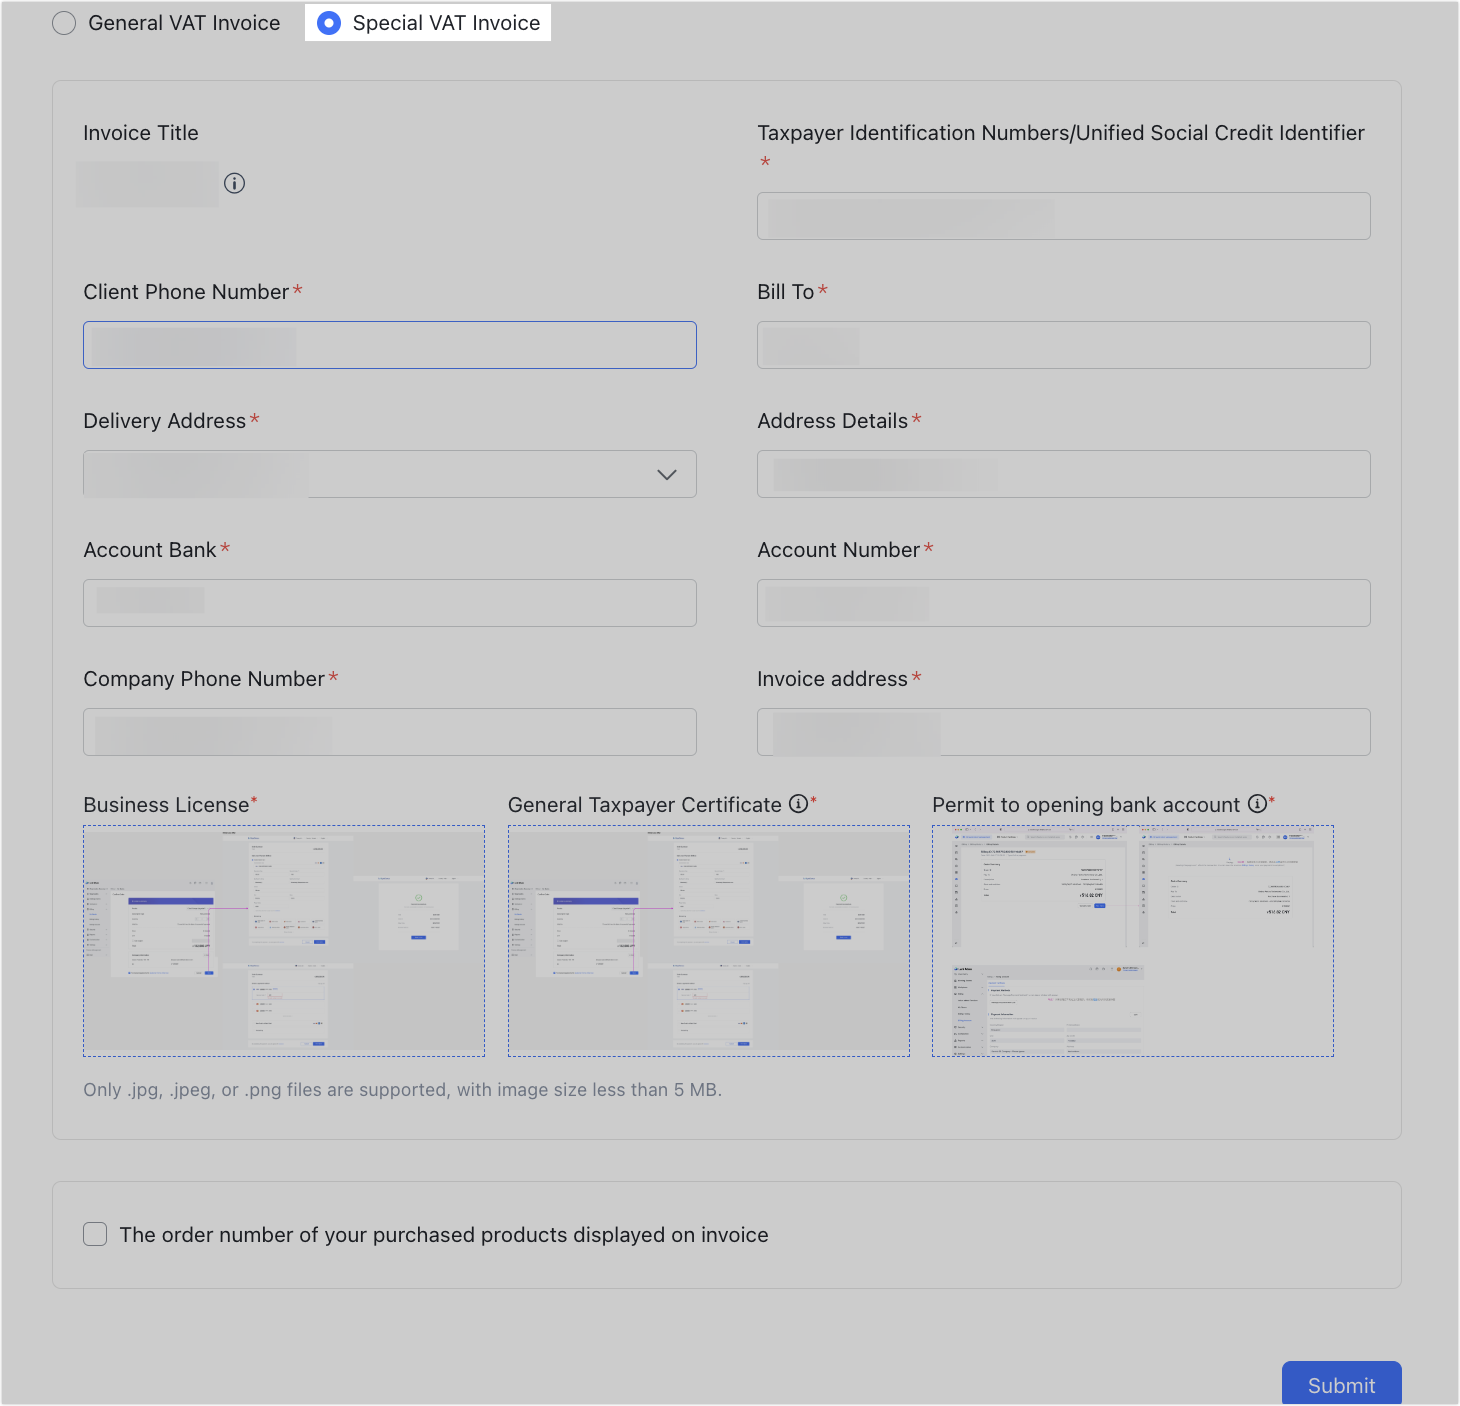Image resolution: width=1460 pixels, height=1406 pixels.
Task: Click the Client Phone Number input field
Action: click(389, 344)
